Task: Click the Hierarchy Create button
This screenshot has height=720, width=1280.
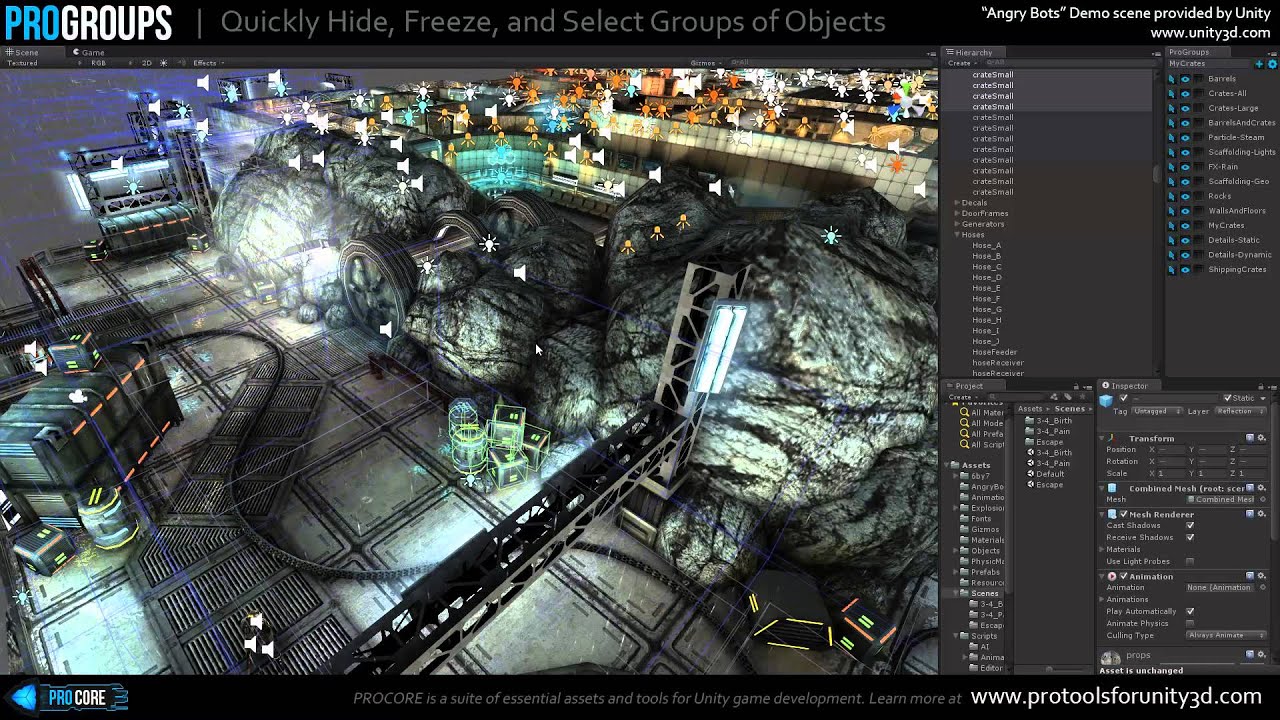Action: pyautogui.click(x=960, y=63)
